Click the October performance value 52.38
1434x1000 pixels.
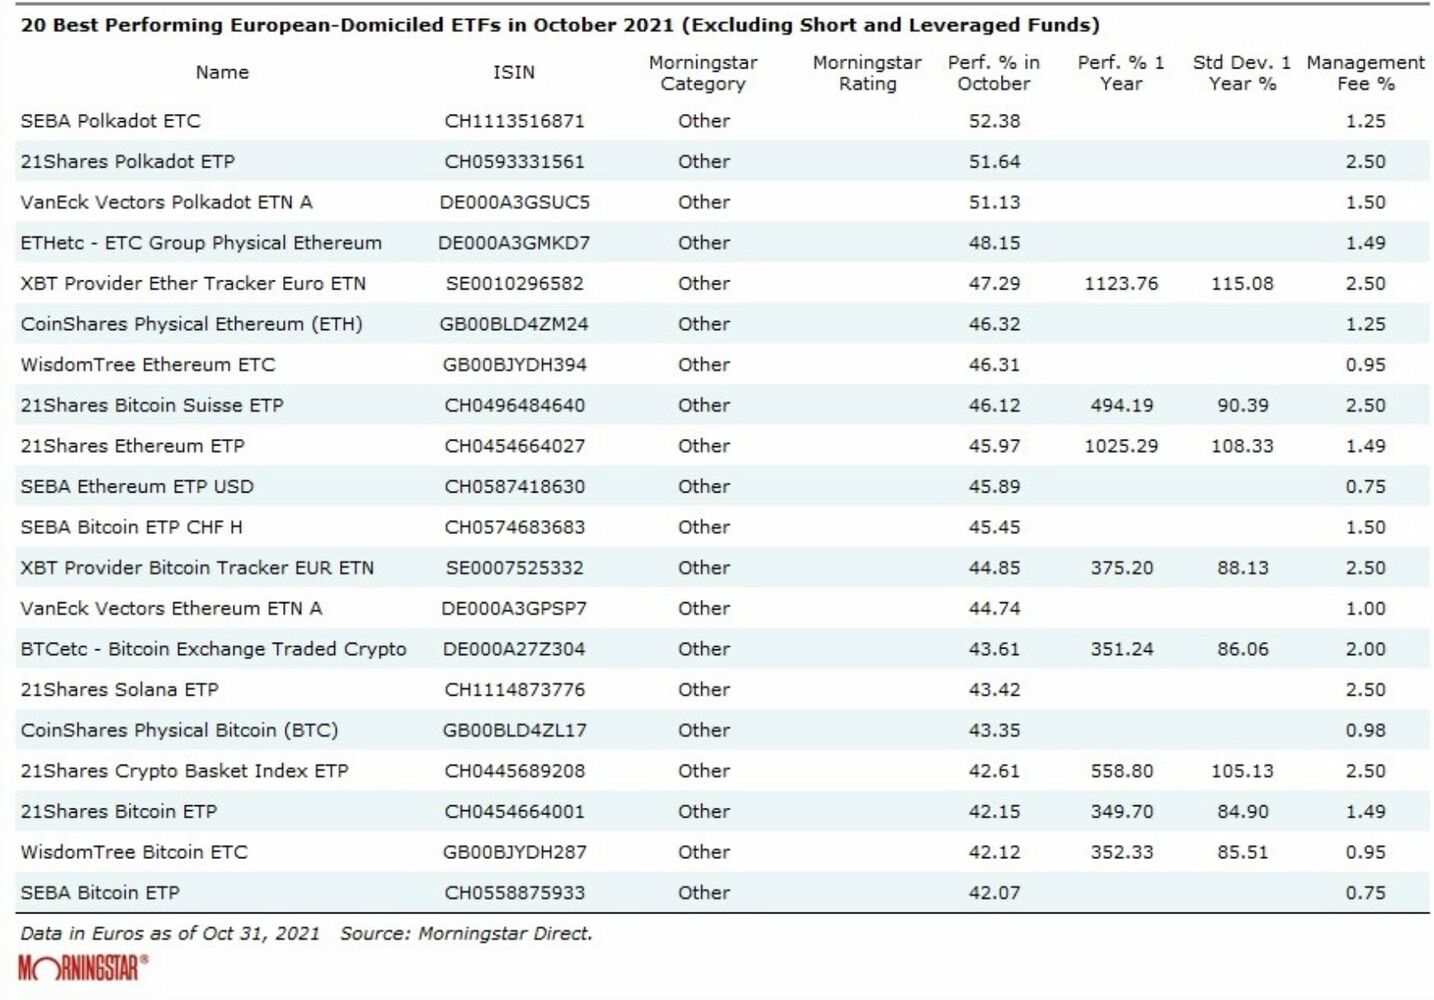point(994,121)
